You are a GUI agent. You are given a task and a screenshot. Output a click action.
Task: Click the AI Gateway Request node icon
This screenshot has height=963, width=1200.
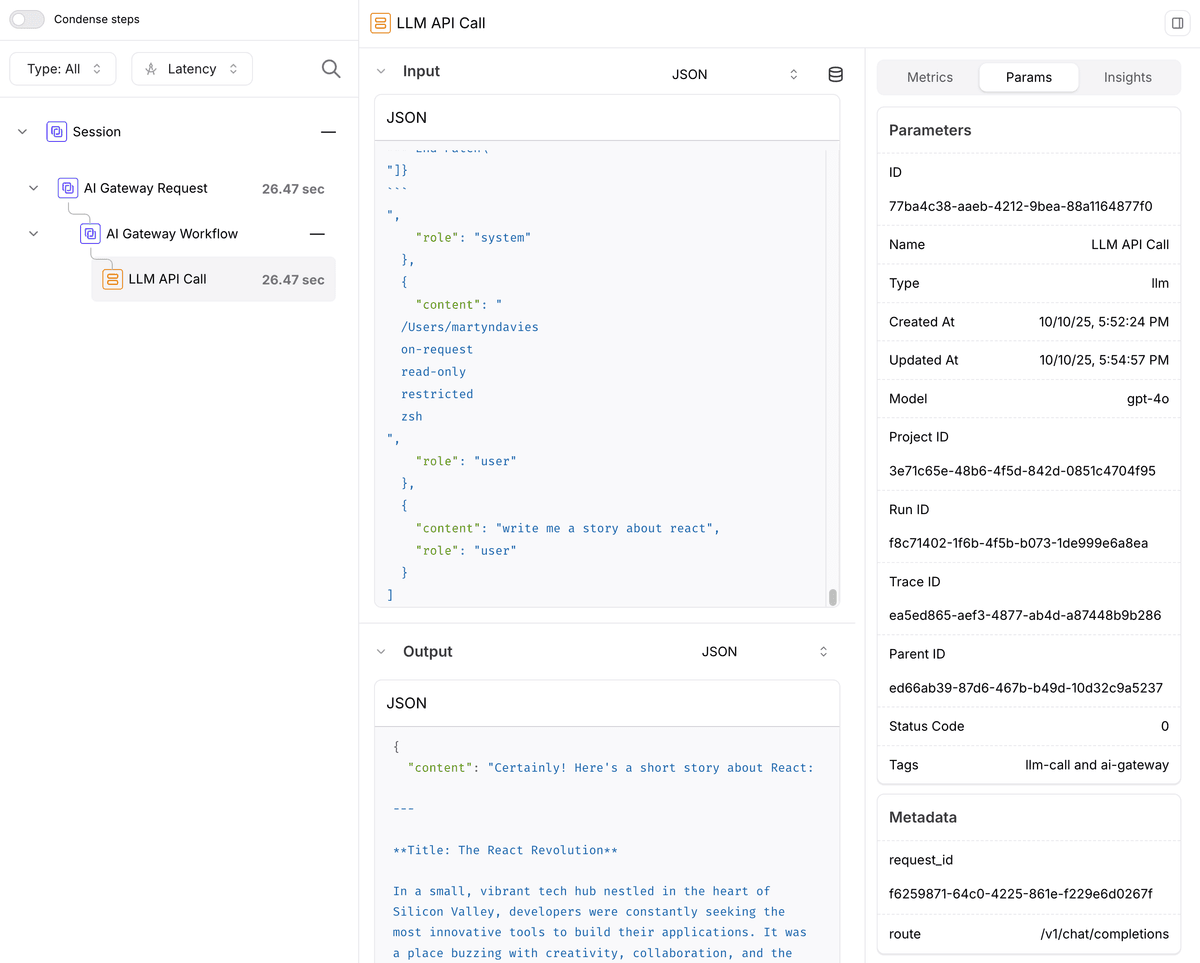pyautogui.click(x=67, y=187)
